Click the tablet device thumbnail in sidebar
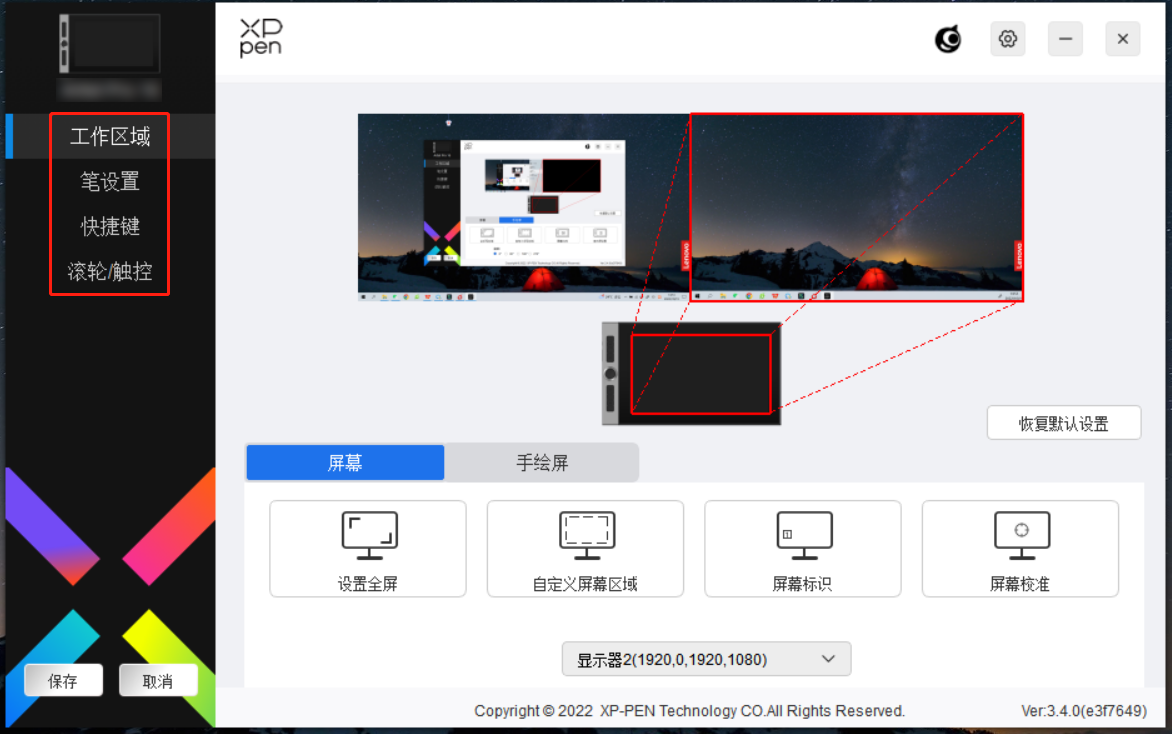This screenshot has width=1172, height=734. 109,45
